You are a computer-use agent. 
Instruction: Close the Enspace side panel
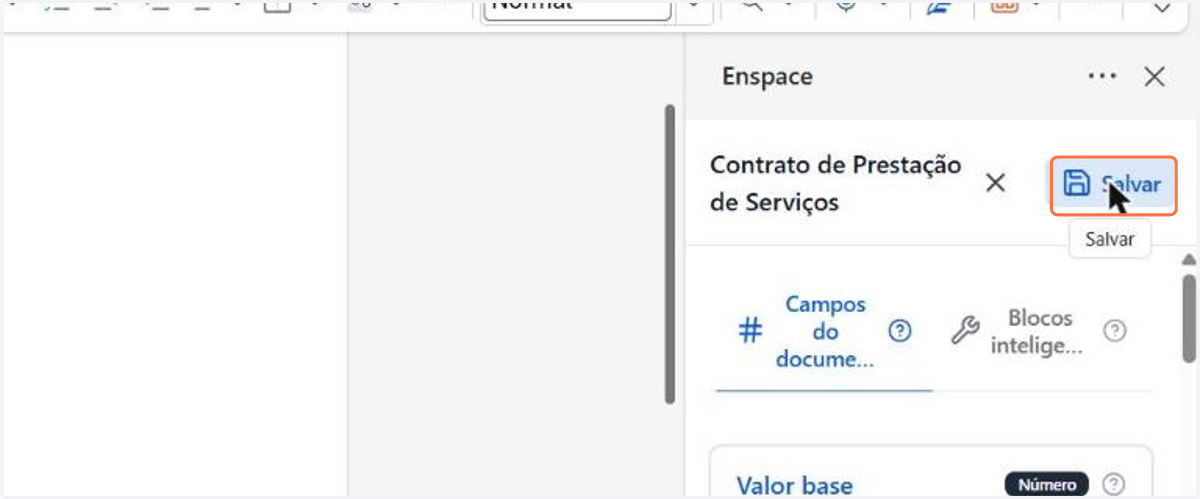1154,77
